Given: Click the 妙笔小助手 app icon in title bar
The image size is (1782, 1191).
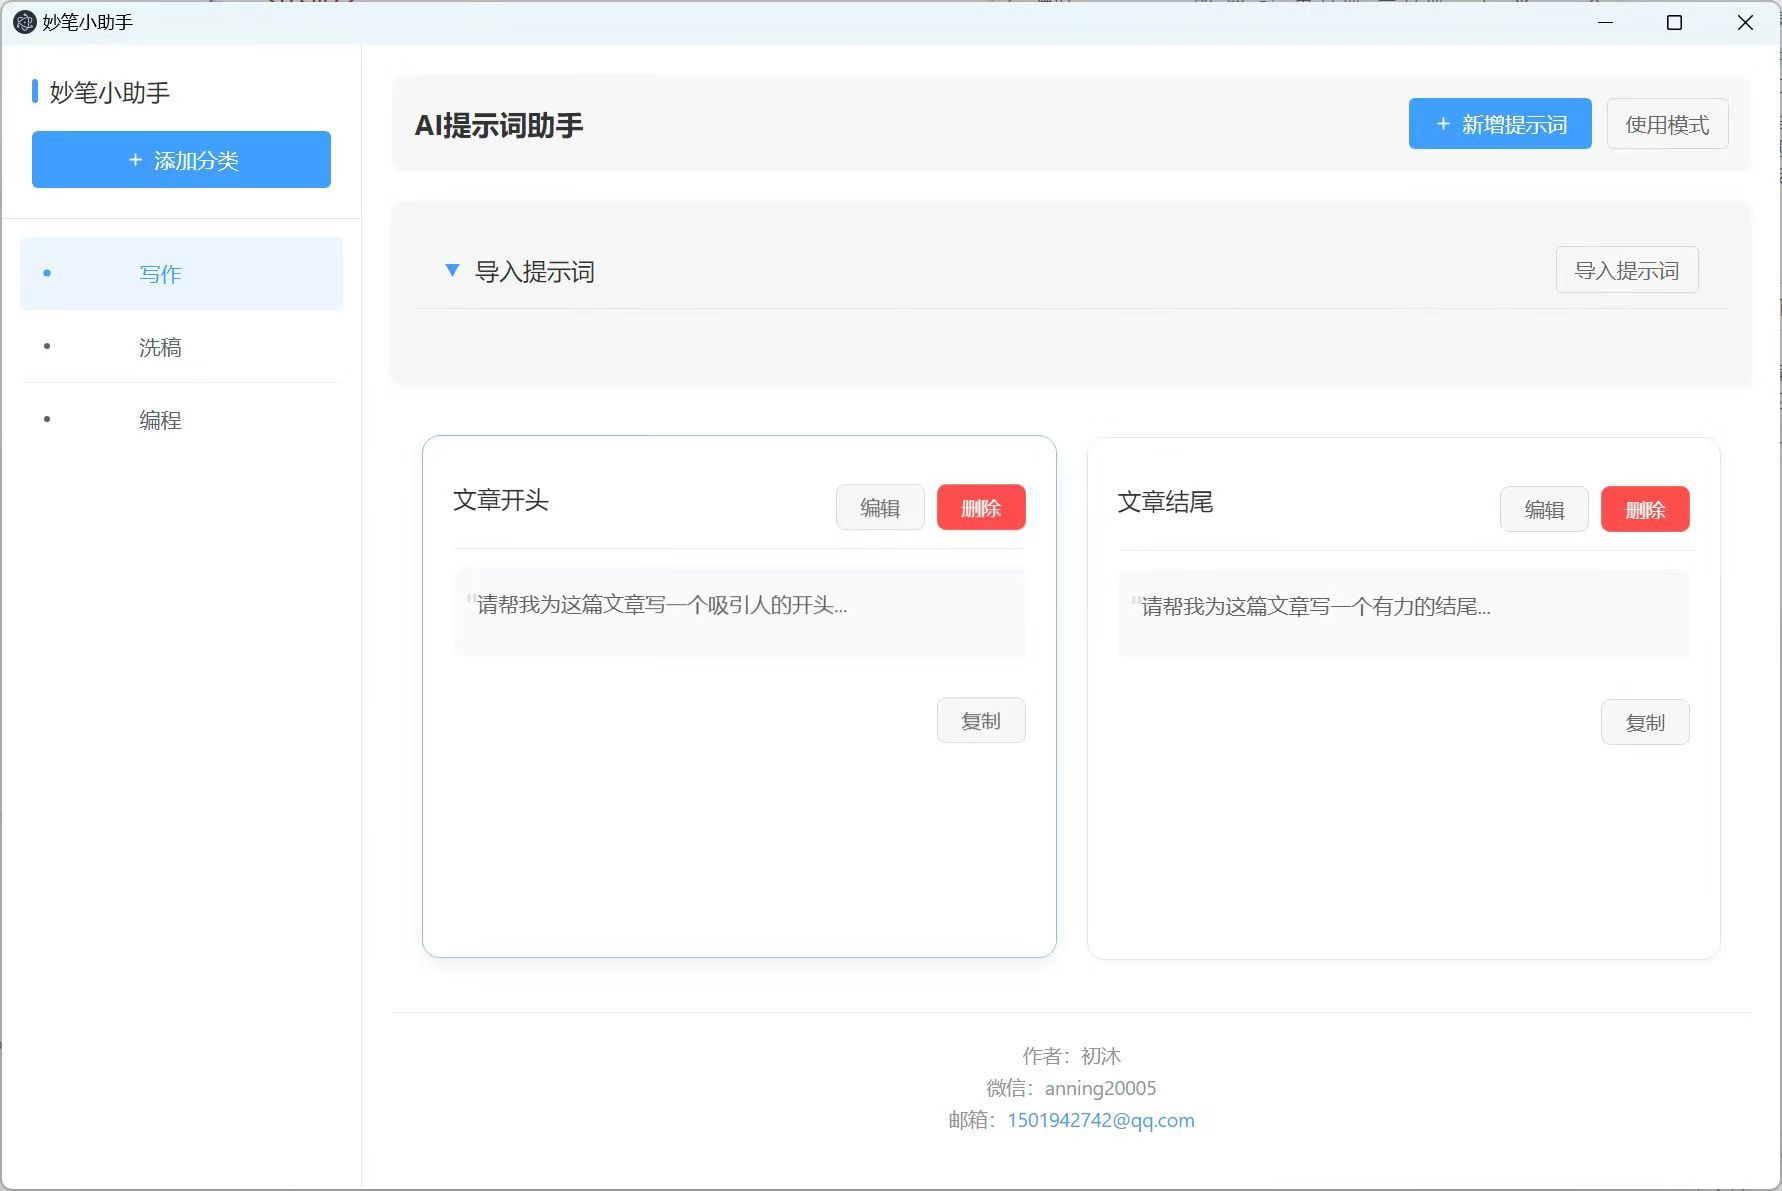Looking at the screenshot, I should tap(24, 22).
